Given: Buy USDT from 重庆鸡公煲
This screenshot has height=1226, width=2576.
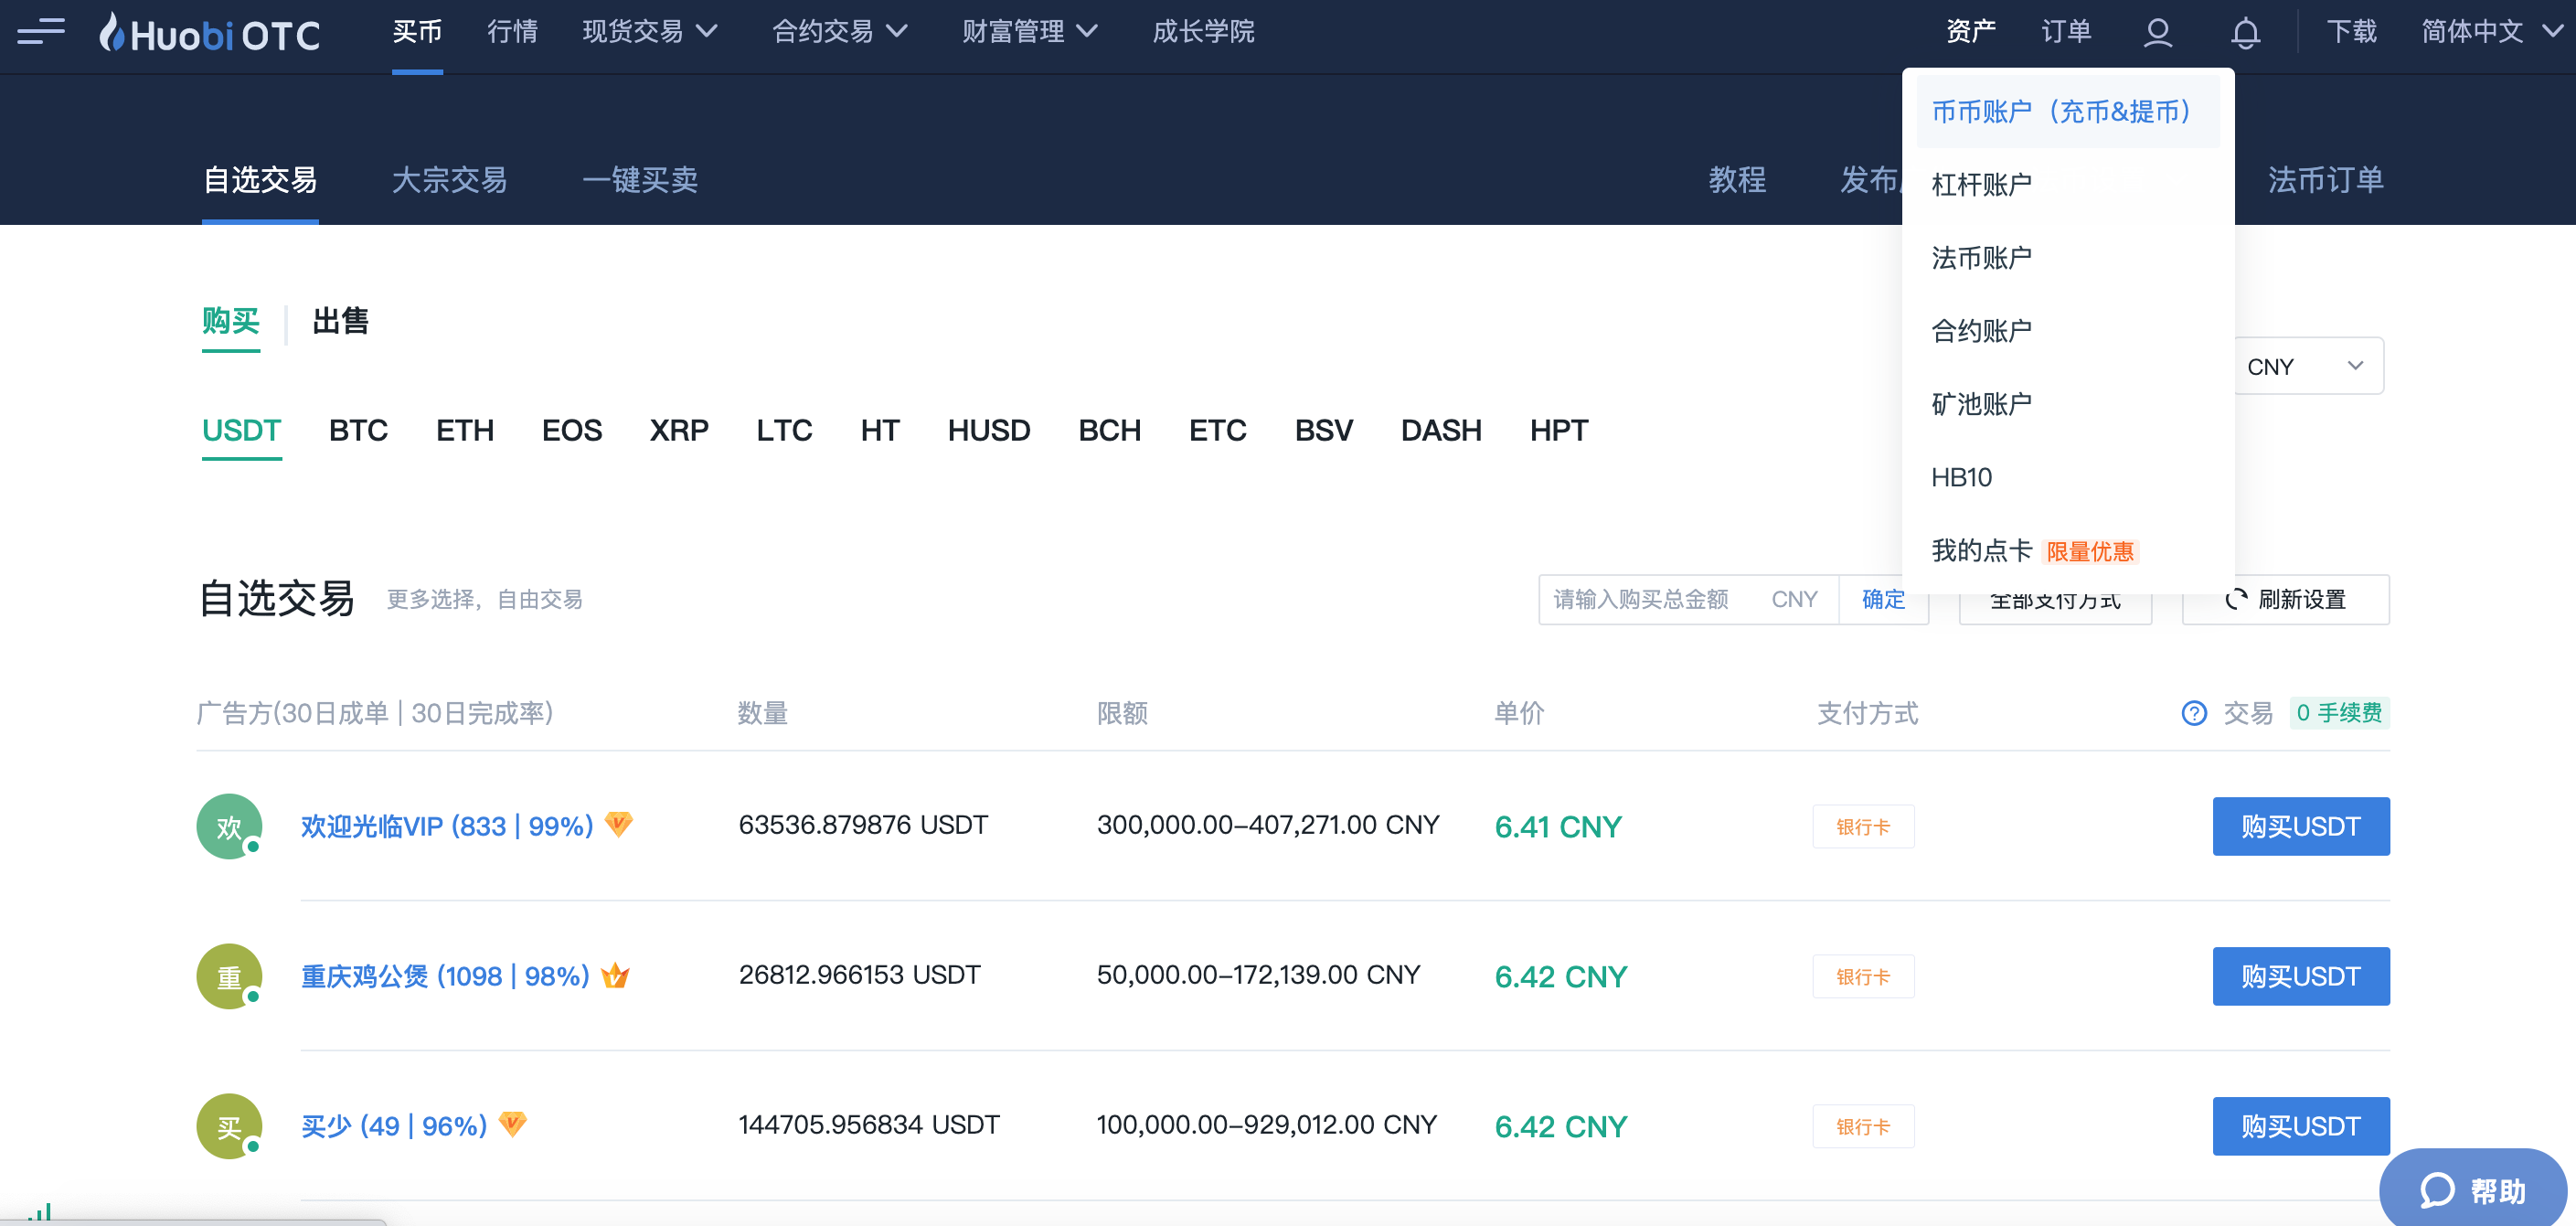Looking at the screenshot, I should click(x=2301, y=976).
